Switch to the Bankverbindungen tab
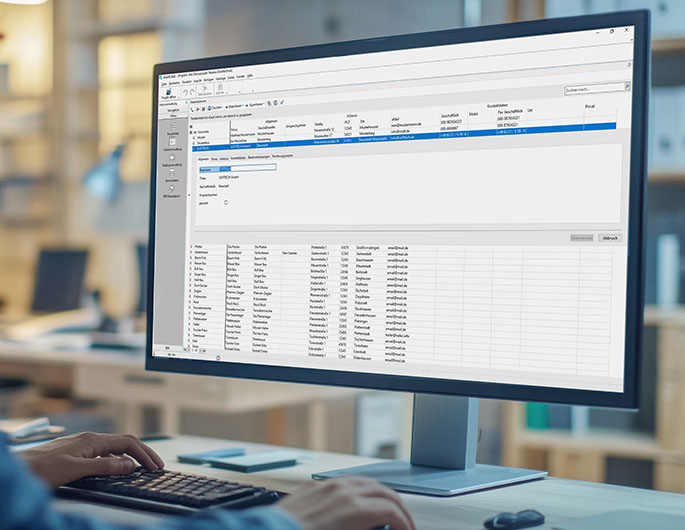 tap(259, 157)
